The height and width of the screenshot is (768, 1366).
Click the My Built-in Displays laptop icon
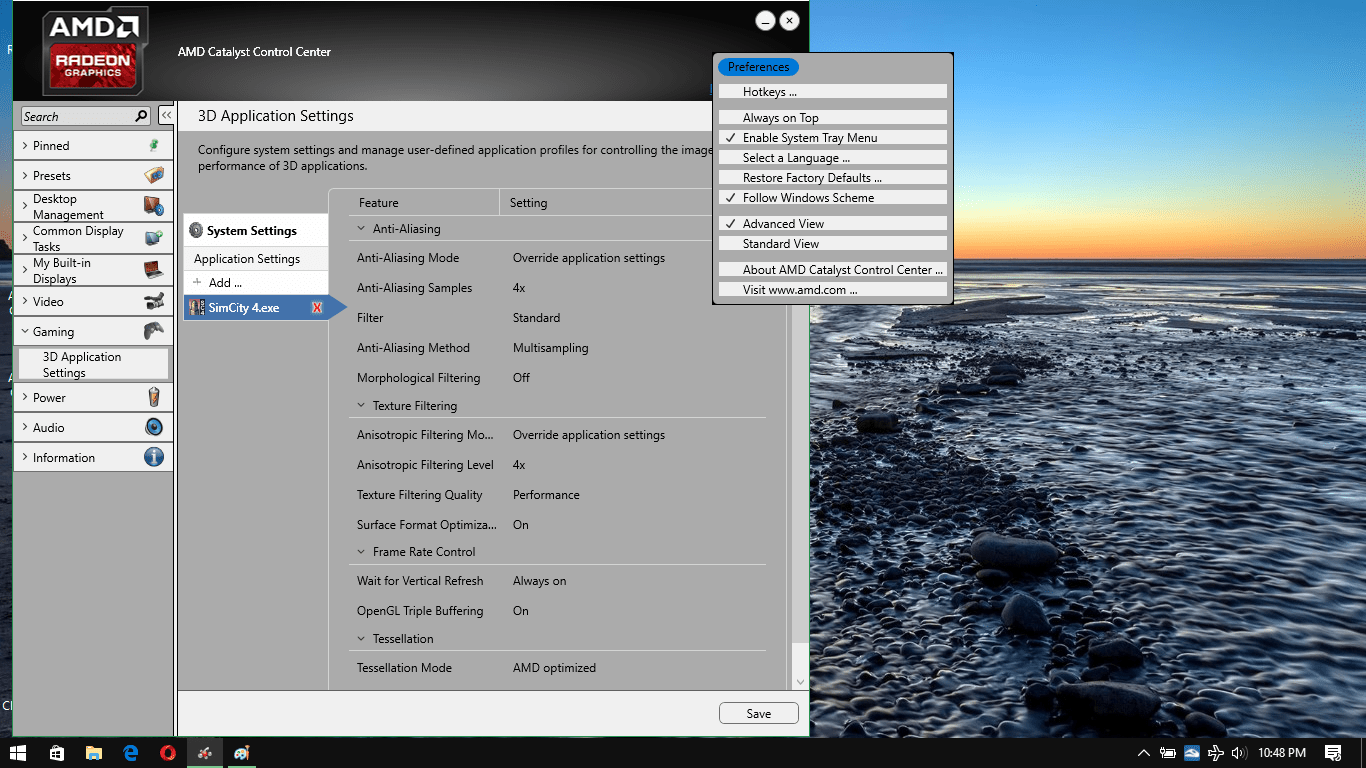pos(153,270)
